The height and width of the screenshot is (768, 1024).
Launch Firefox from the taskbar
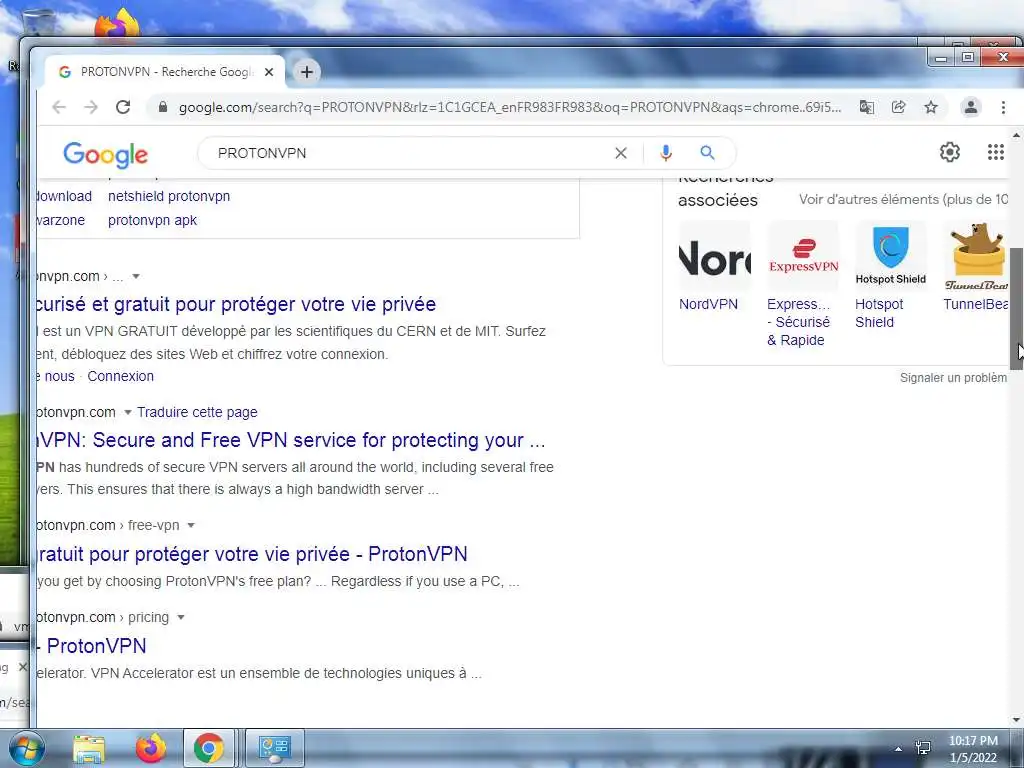(151, 748)
